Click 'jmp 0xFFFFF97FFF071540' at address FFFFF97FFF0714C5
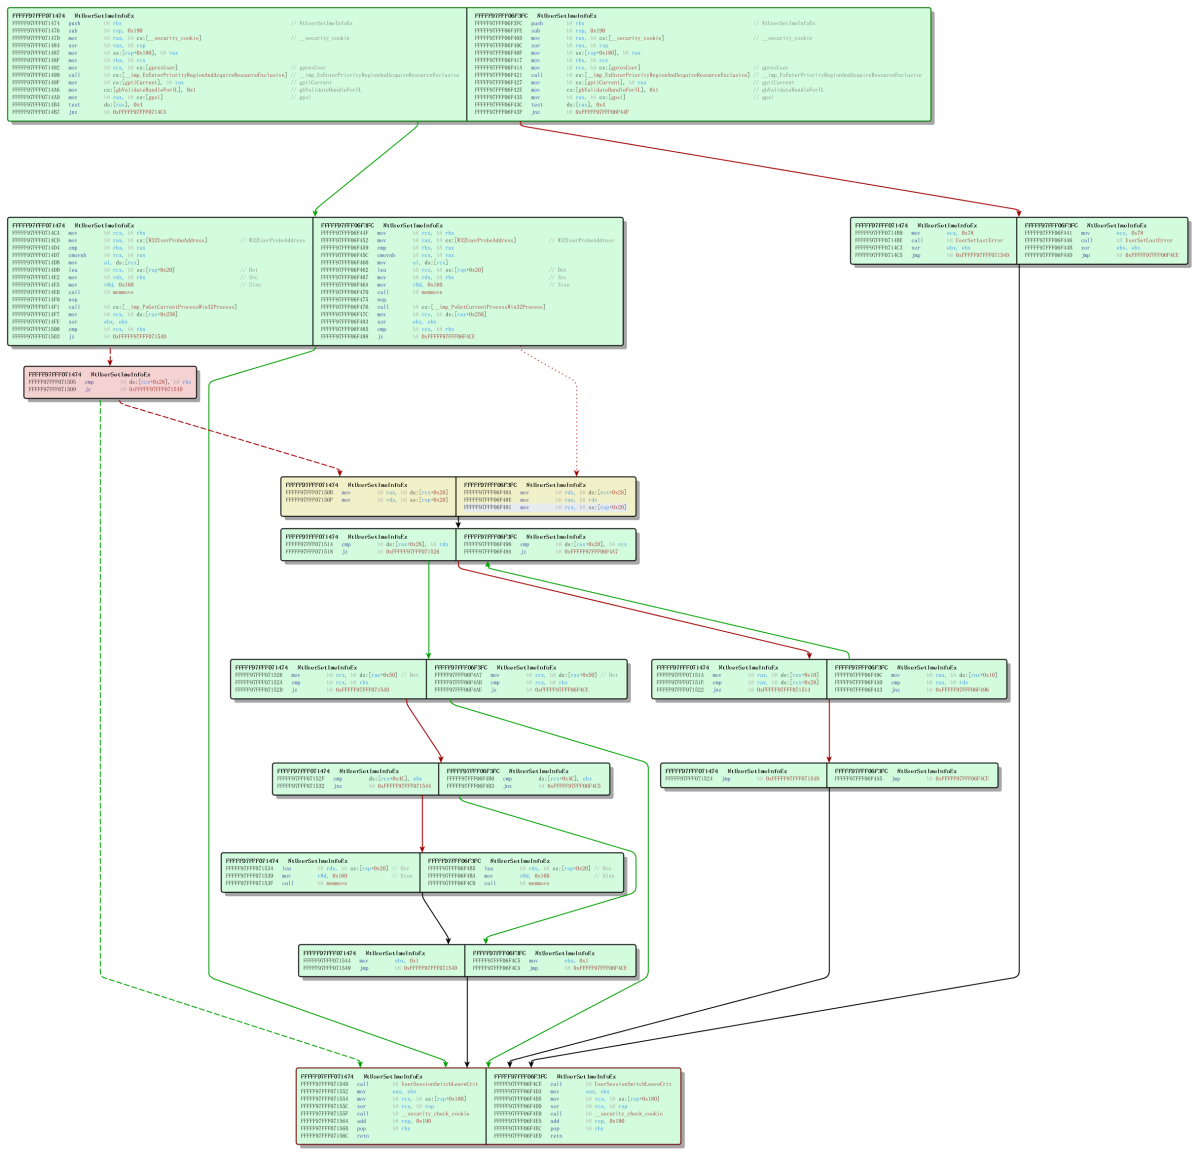This screenshot has height=1156, width=1199. click(932, 255)
